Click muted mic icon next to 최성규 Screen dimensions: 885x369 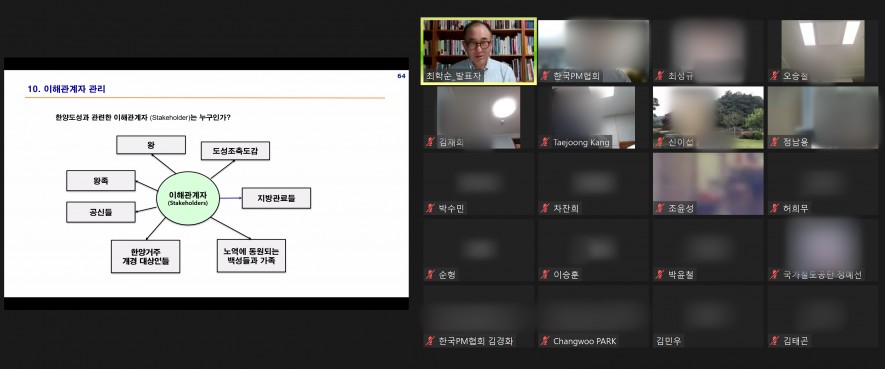pyautogui.click(x=660, y=76)
